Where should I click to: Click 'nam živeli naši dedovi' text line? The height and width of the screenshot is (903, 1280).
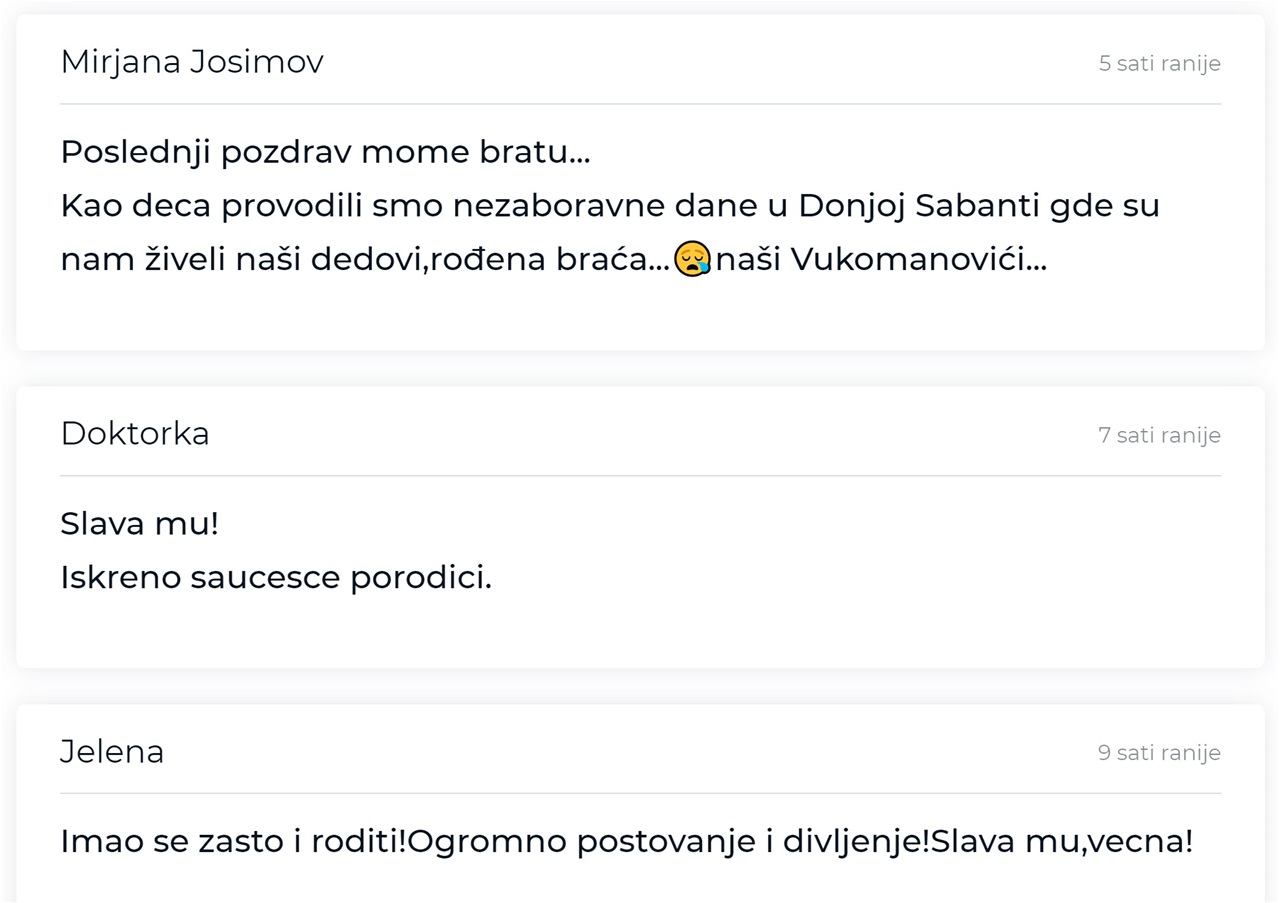pos(553,260)
